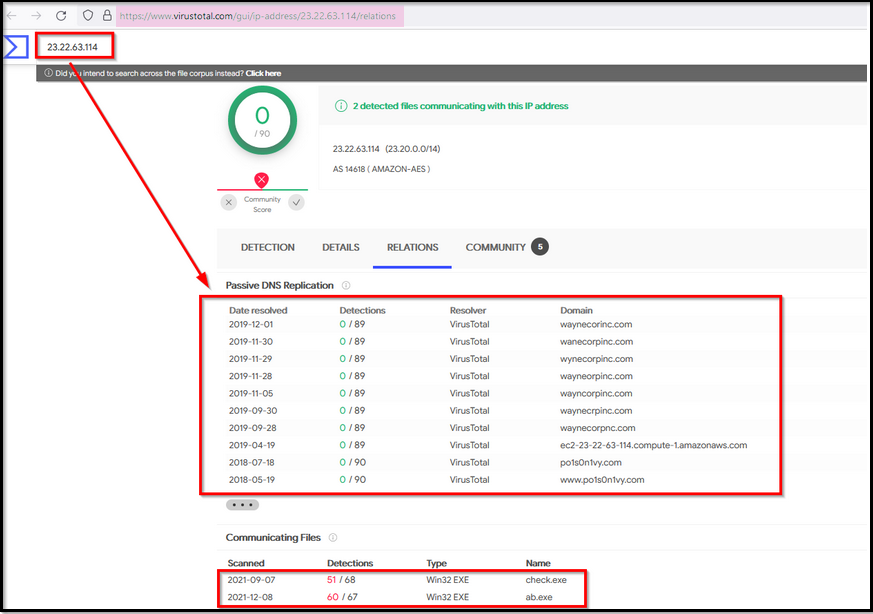Vote malicious with the X community button
This screenshot has height=614, width=873.
coord(228,203)
